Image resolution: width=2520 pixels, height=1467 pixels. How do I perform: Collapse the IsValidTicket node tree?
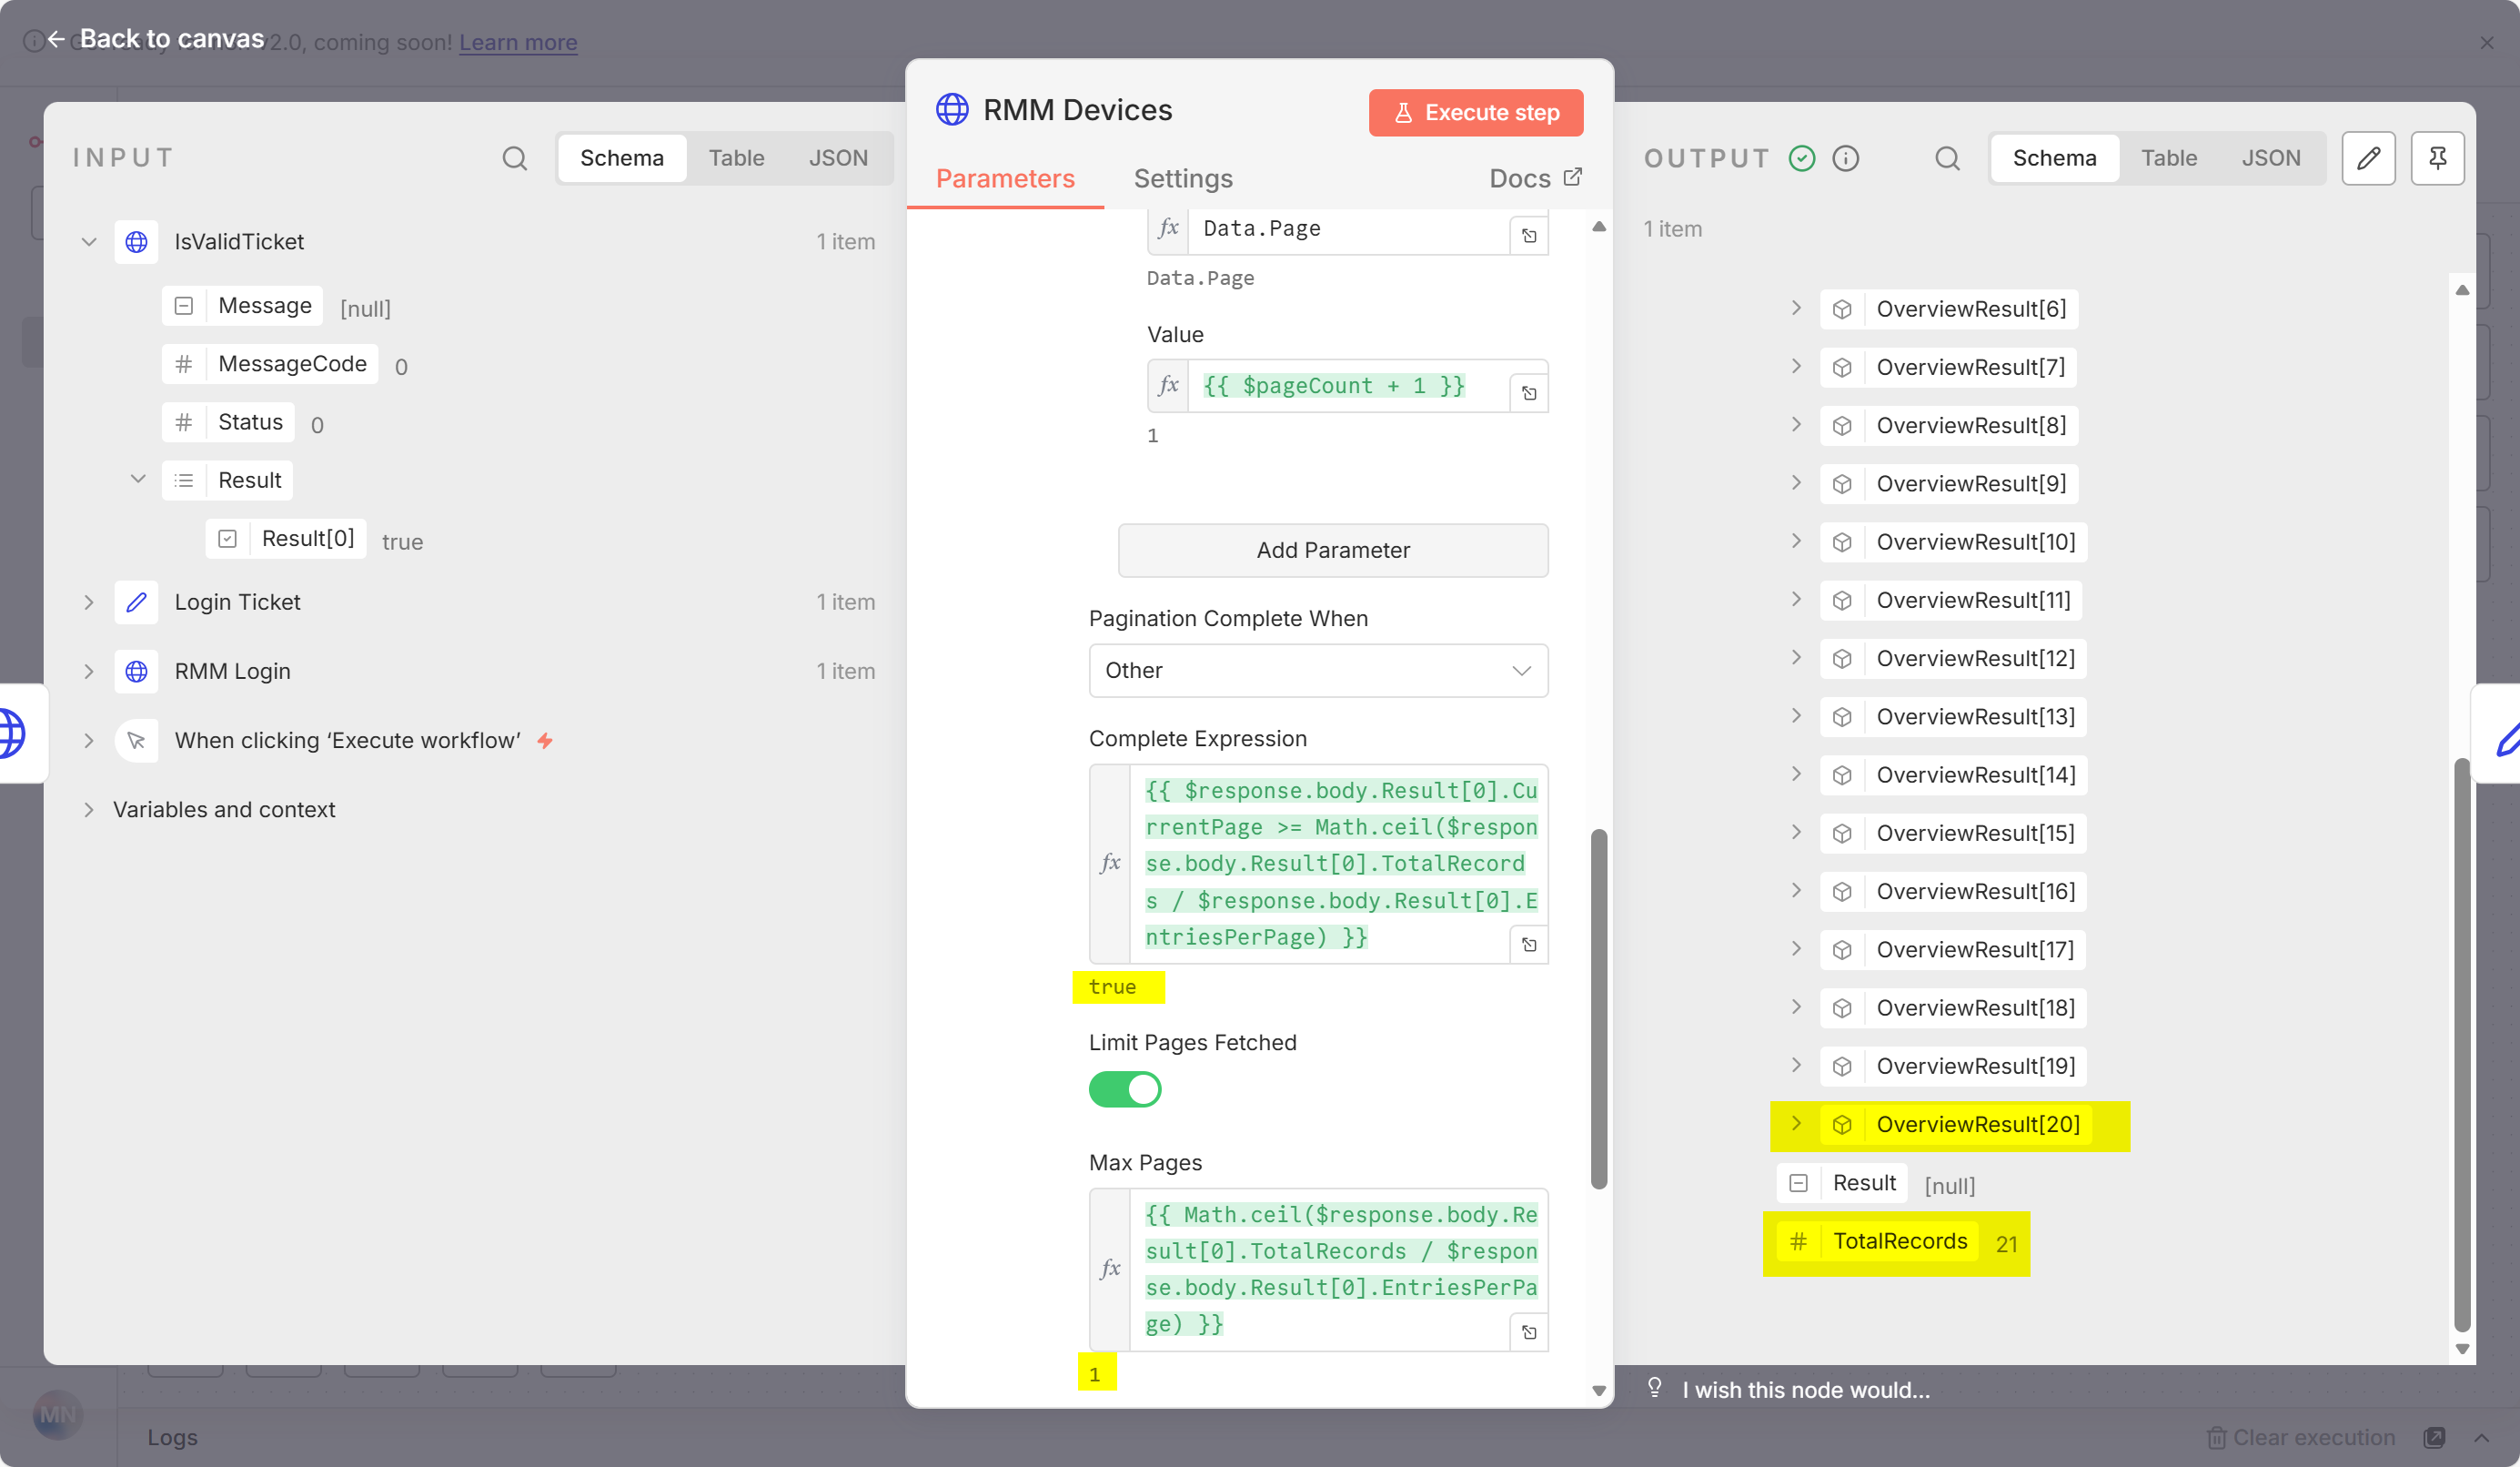[89, 242]
